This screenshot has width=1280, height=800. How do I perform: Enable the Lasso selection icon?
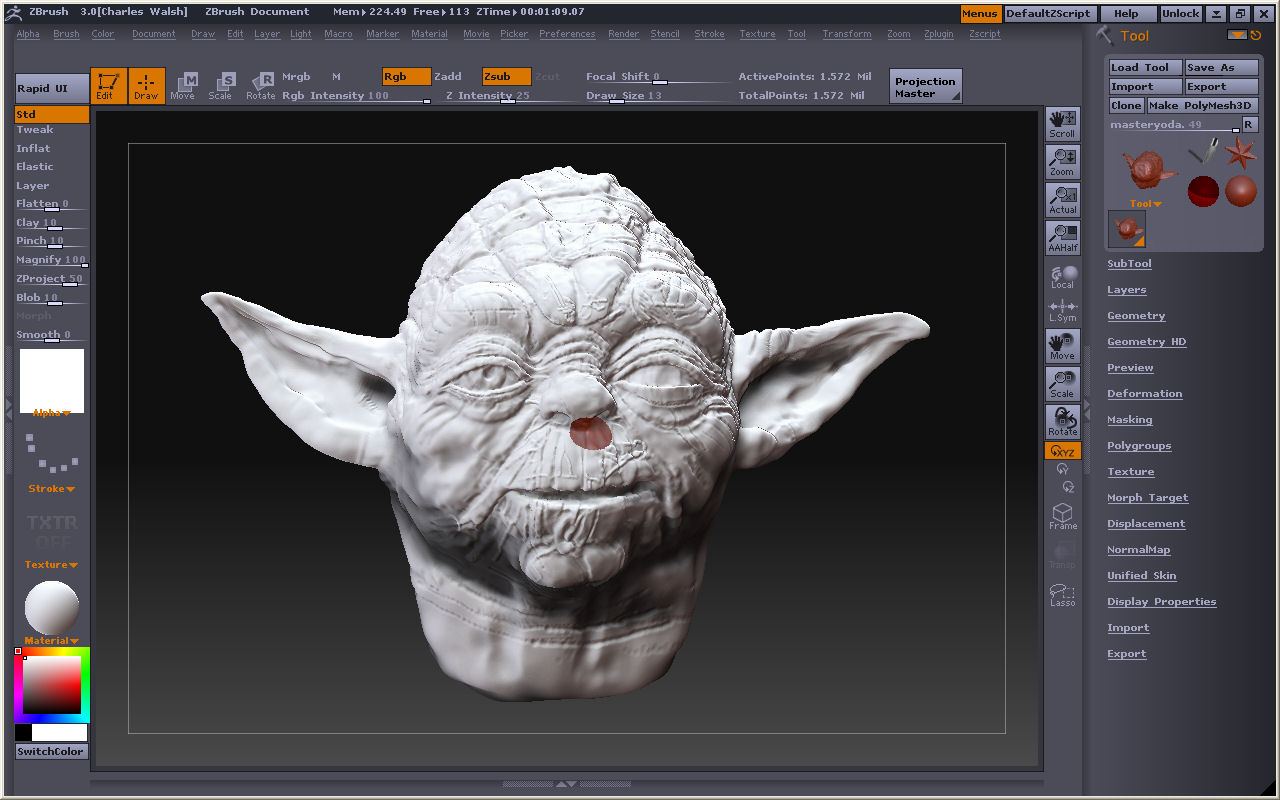point(1062,596)
